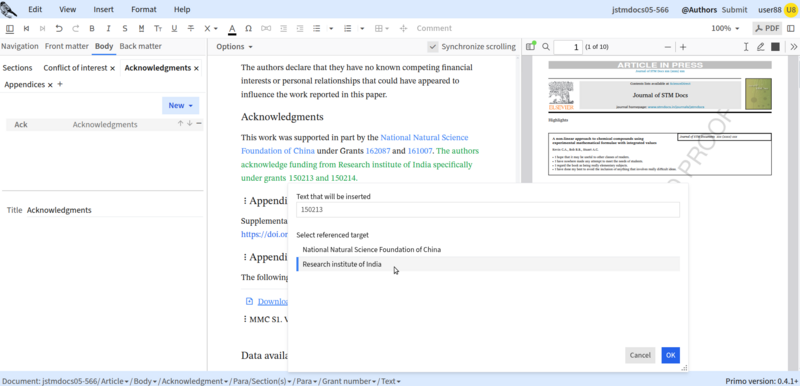This screenshot has height=386, width=800.
Task: Select the PDF pen annotation tool
Action: click(760, 47)
